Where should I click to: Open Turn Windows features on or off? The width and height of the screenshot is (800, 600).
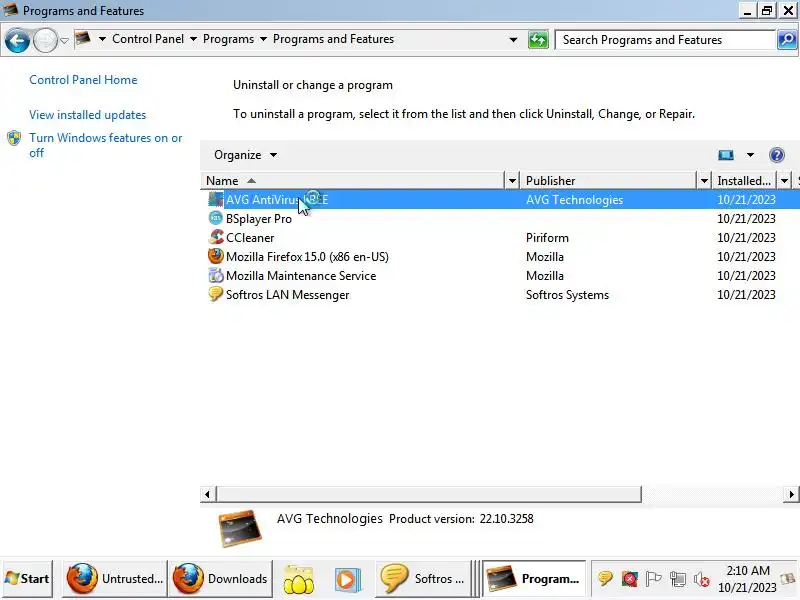click(x=105, y=145)
